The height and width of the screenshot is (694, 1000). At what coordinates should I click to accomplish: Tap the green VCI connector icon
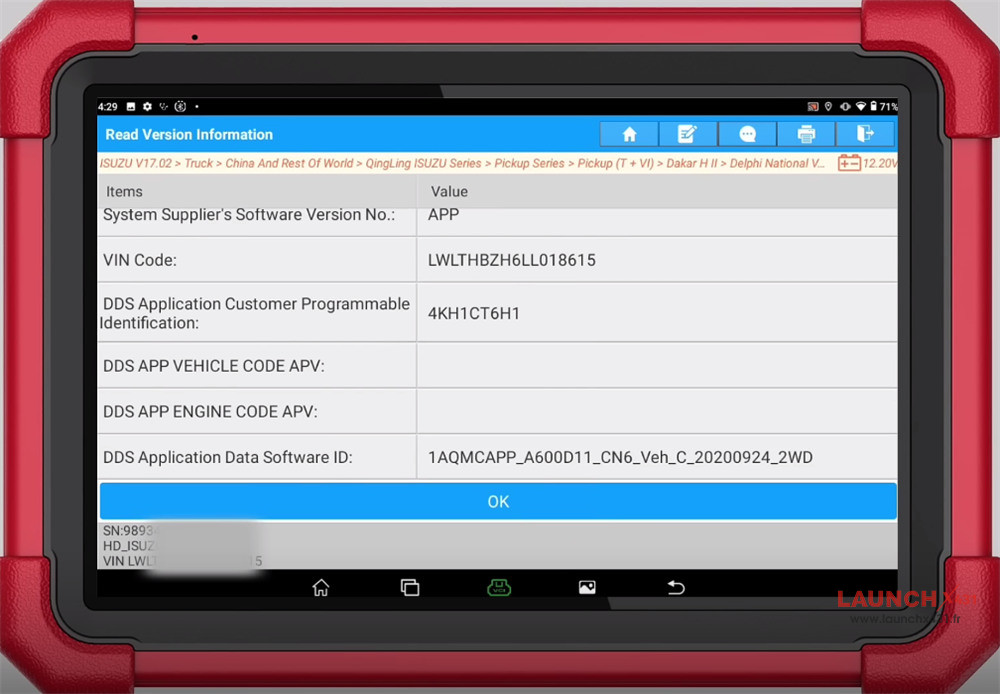point(499,587)
